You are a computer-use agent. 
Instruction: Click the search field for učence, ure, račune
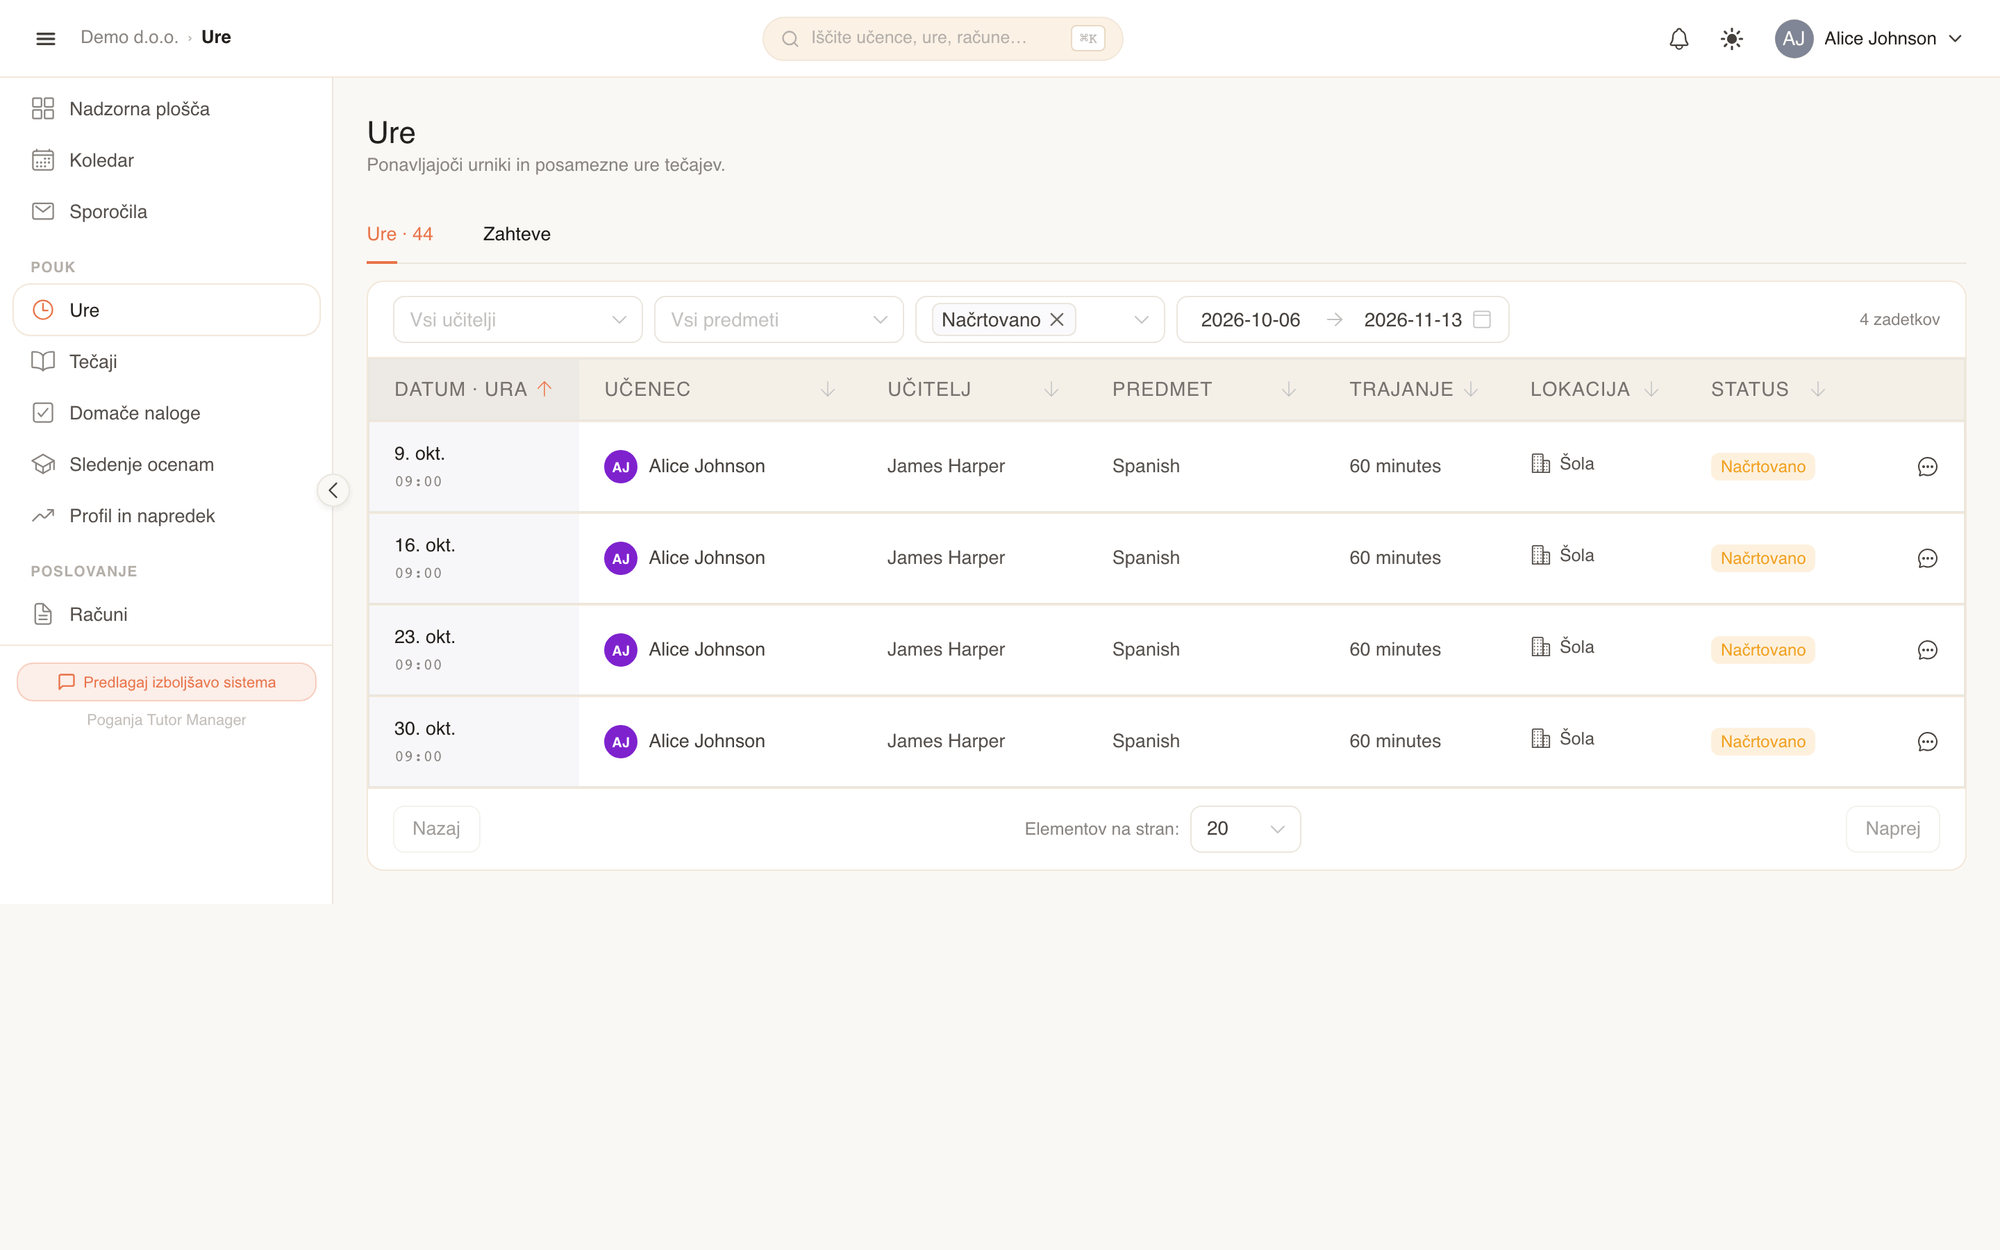942,38
